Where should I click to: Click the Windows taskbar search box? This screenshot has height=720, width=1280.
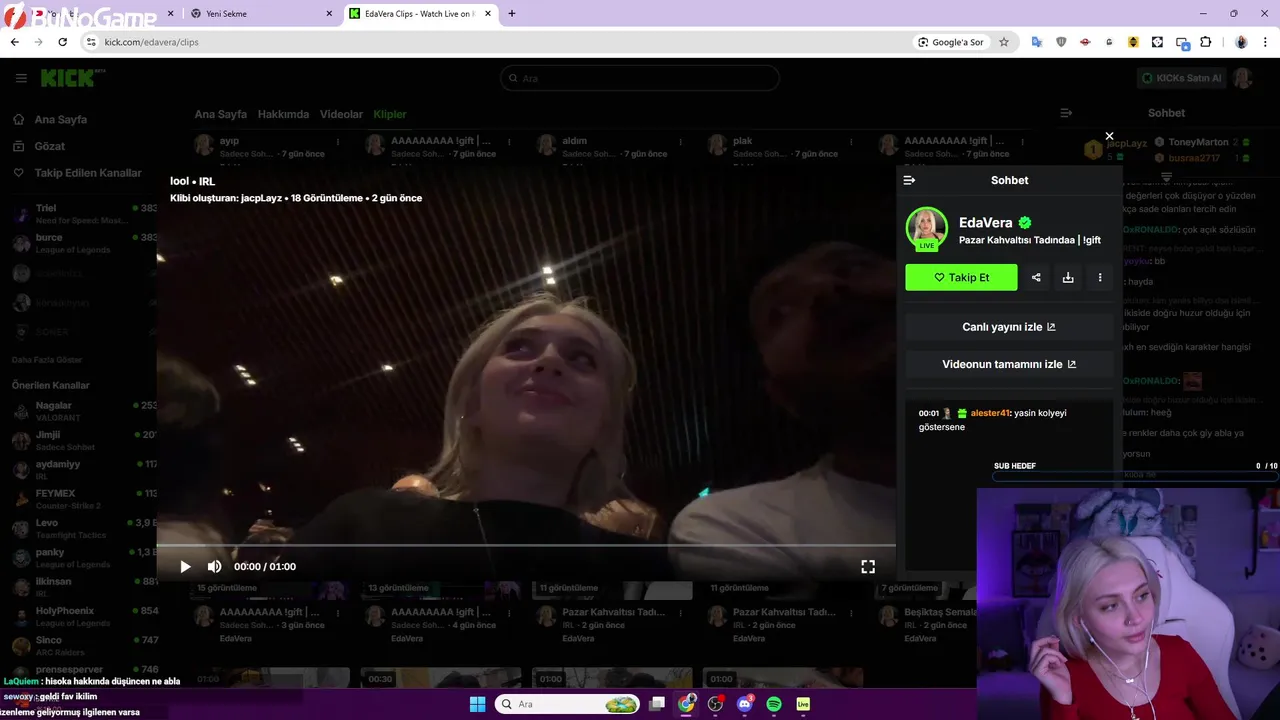(567, 704)
